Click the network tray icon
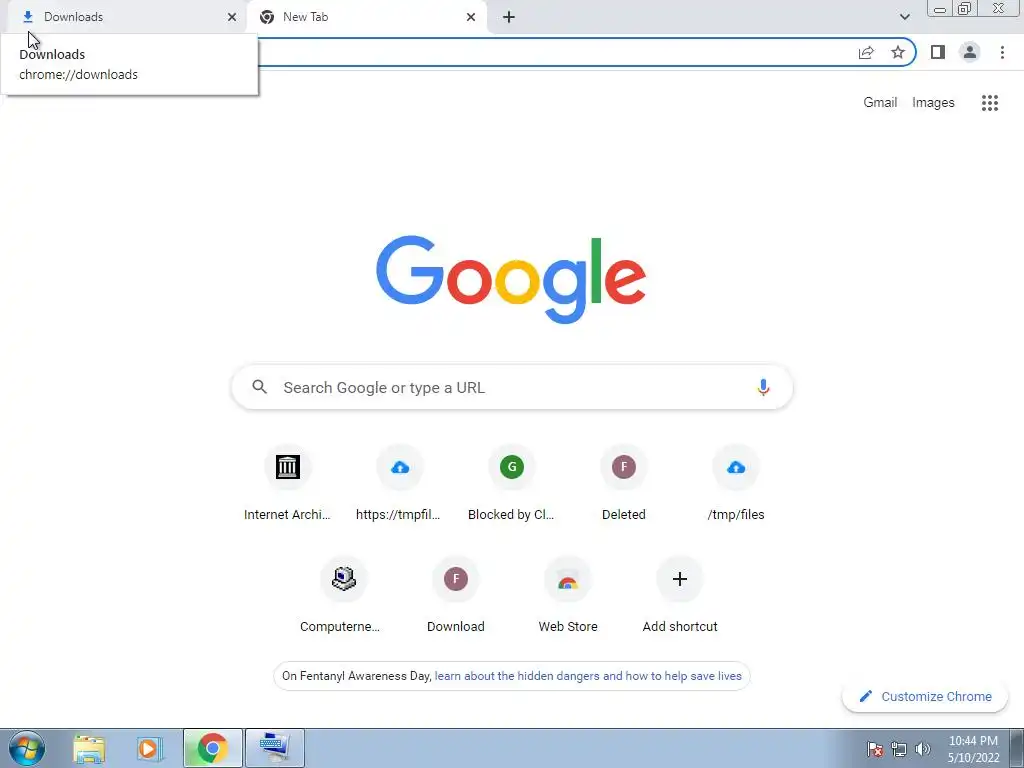 [899, 749]
